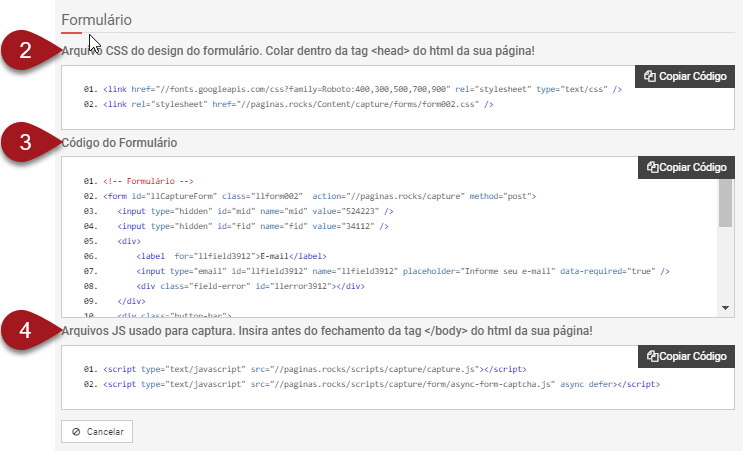743x451 pixels.
Task: Copy the form code with Copiar Código
Action: click(x=687, y=167)
